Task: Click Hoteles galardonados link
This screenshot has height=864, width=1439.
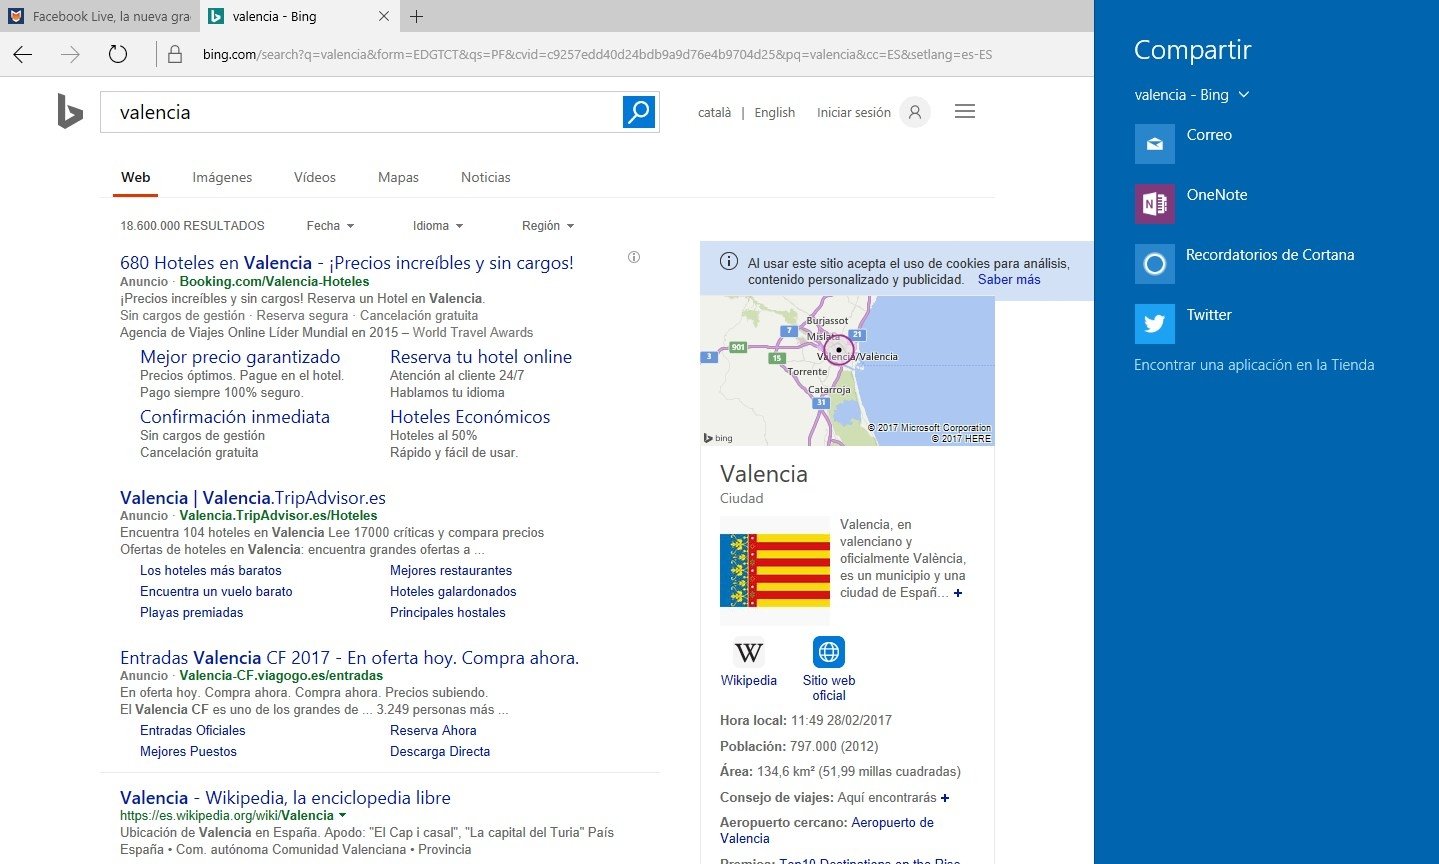Action: click(453, 592)
